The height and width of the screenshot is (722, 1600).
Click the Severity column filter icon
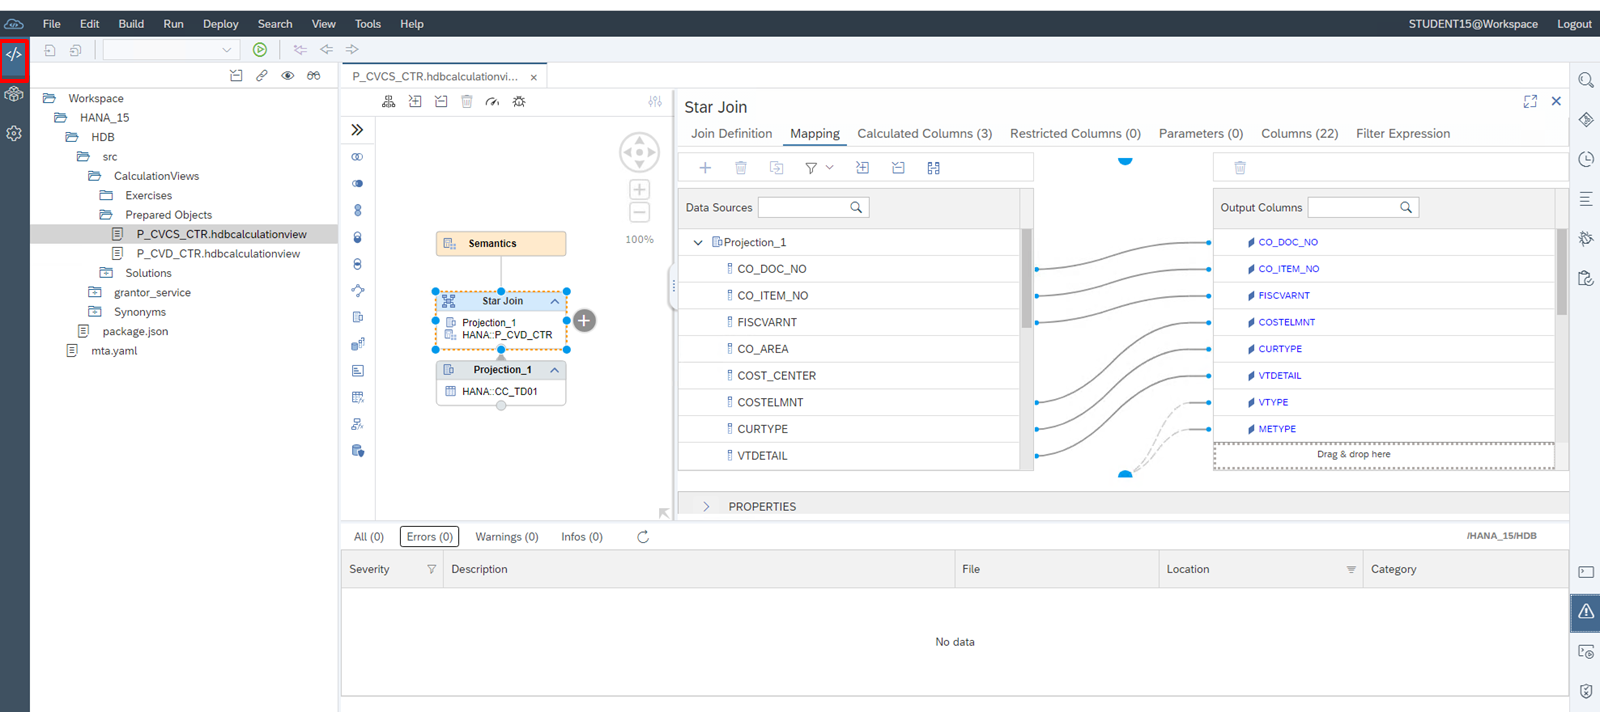coord(432,570)
